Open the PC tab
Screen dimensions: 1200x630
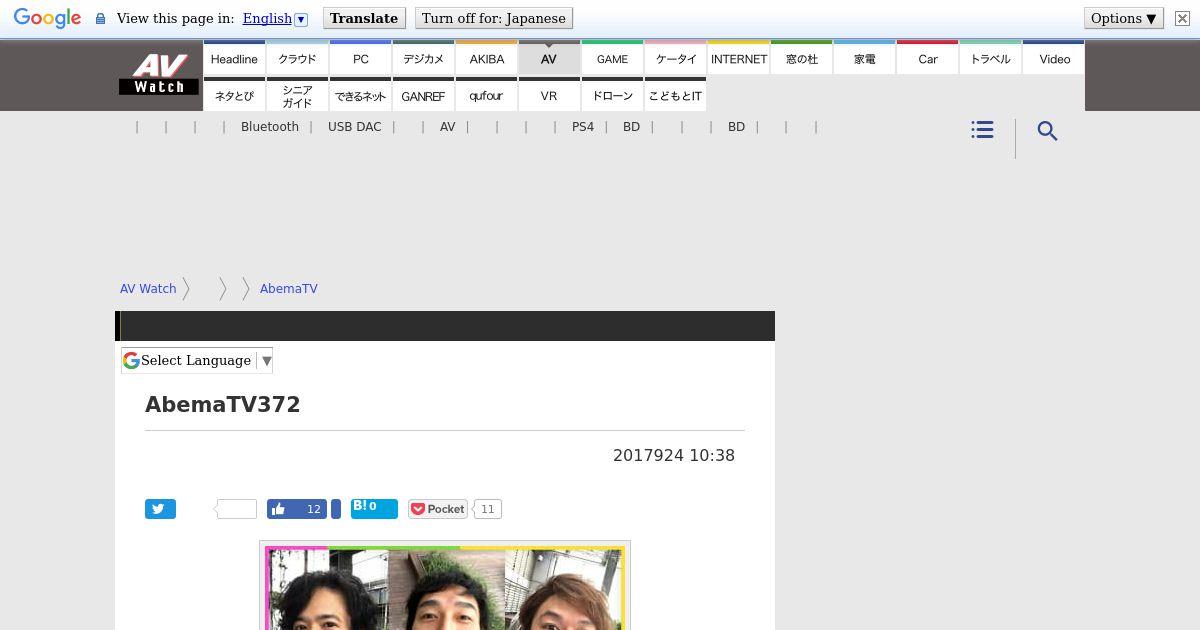[x=360, y=59]
